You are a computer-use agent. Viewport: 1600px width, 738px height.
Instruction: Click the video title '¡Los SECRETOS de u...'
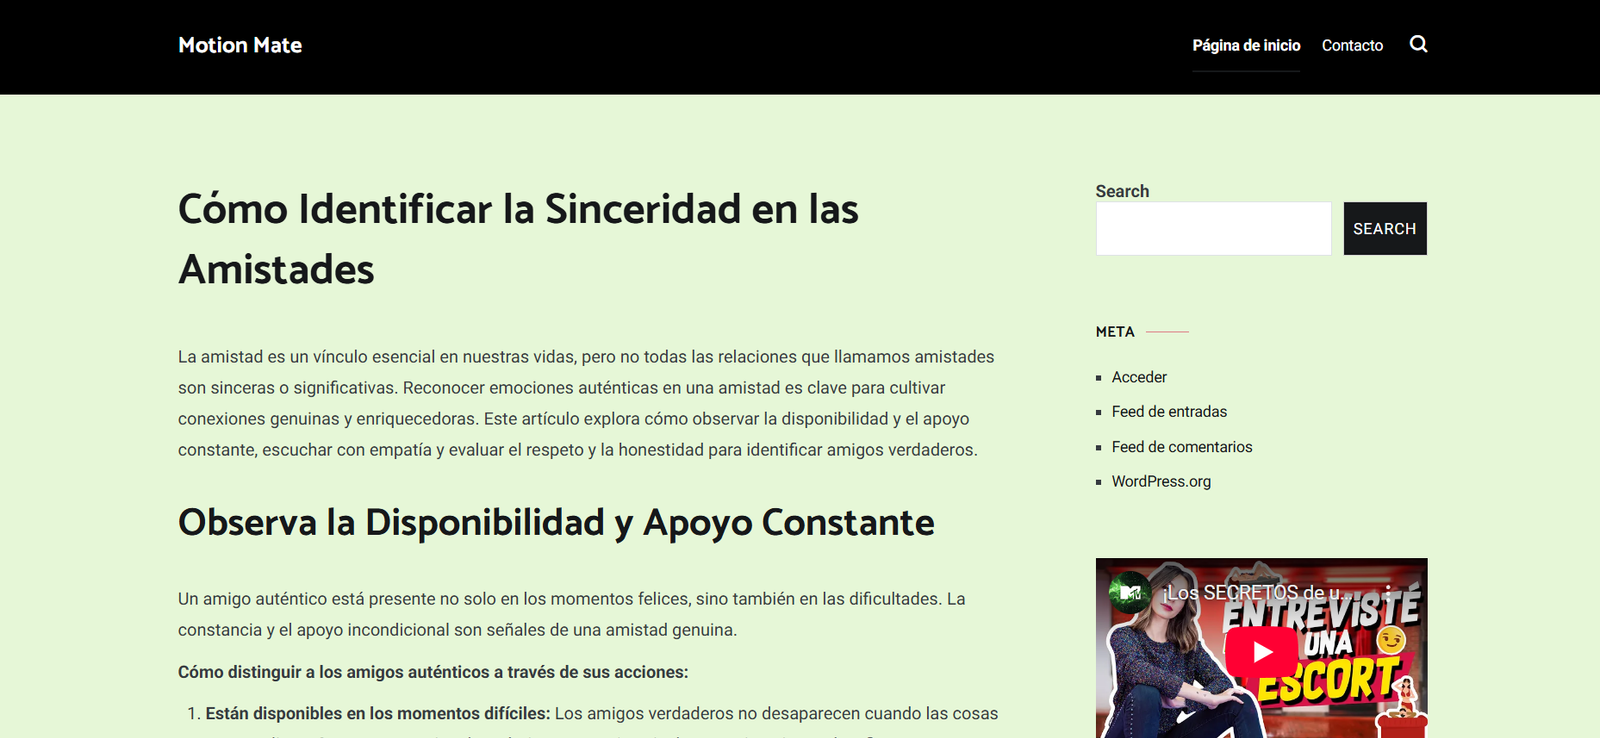[x=1260, y=593]
